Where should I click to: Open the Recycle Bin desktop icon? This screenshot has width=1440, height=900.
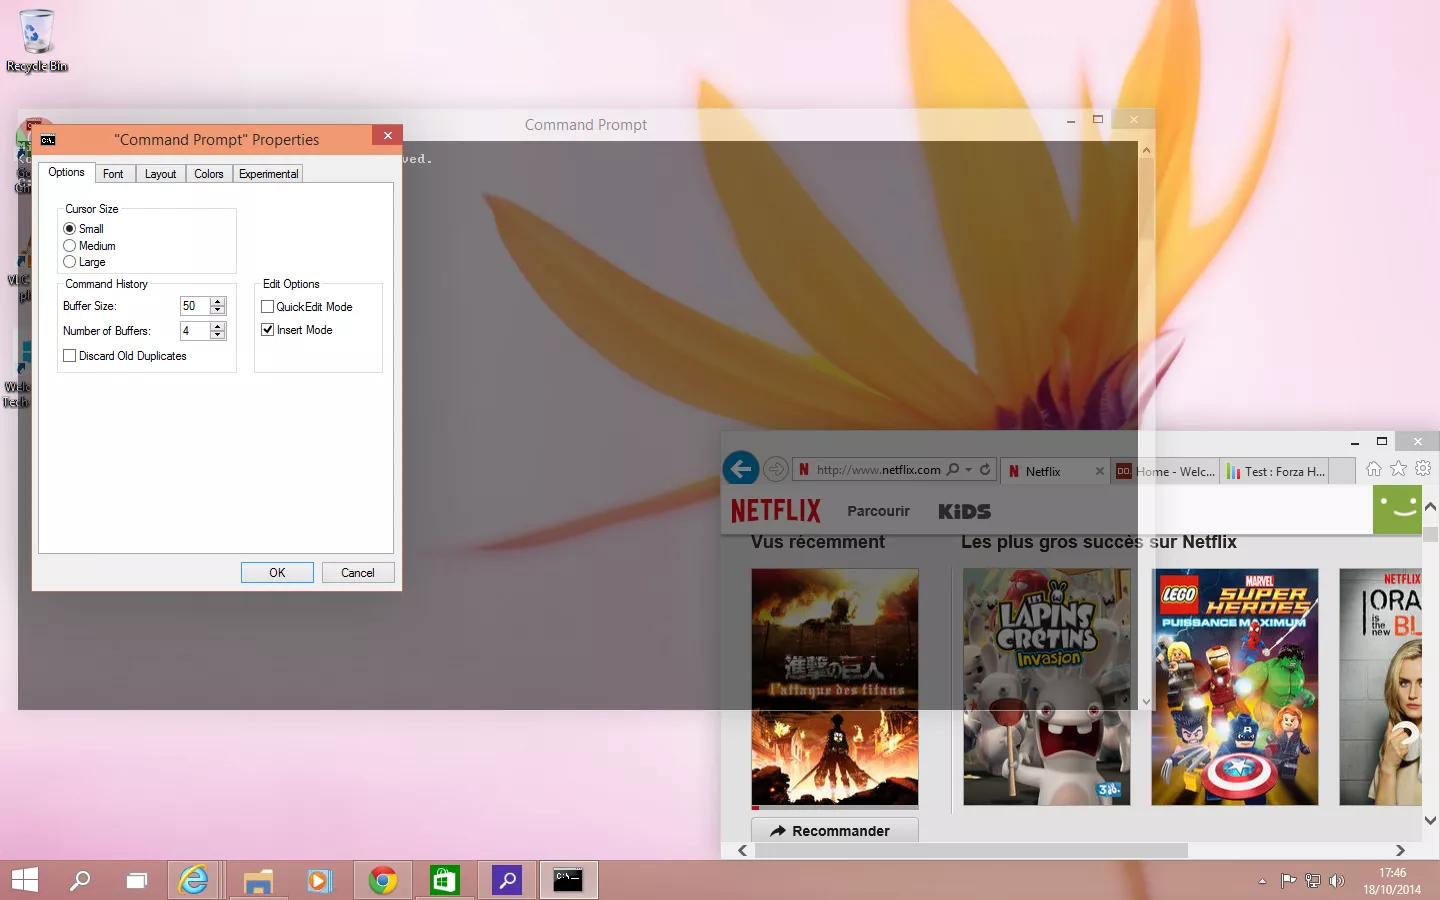click(x=37, y=40)
